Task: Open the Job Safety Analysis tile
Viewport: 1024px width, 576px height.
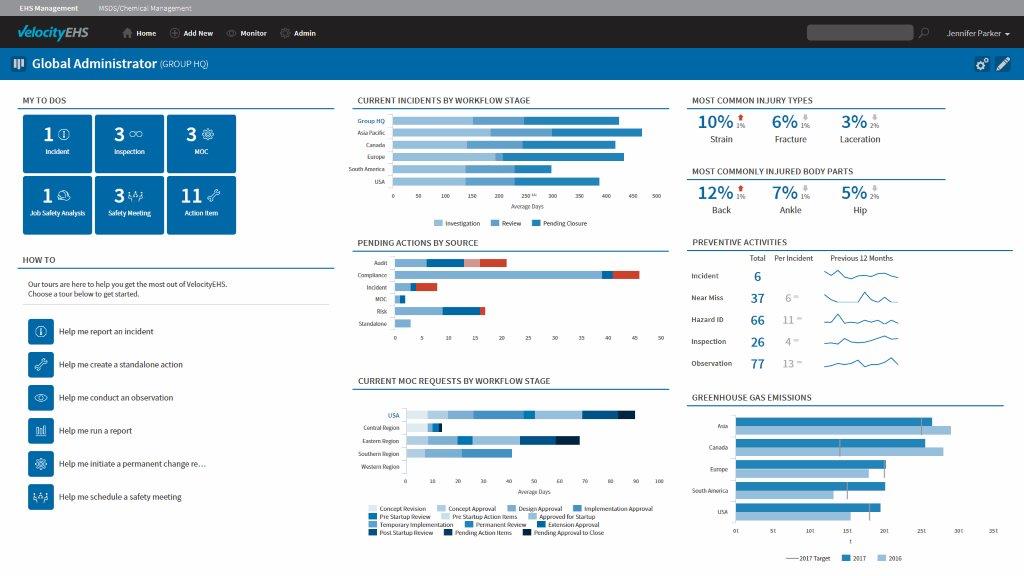Action: click(x=56, y=201)
